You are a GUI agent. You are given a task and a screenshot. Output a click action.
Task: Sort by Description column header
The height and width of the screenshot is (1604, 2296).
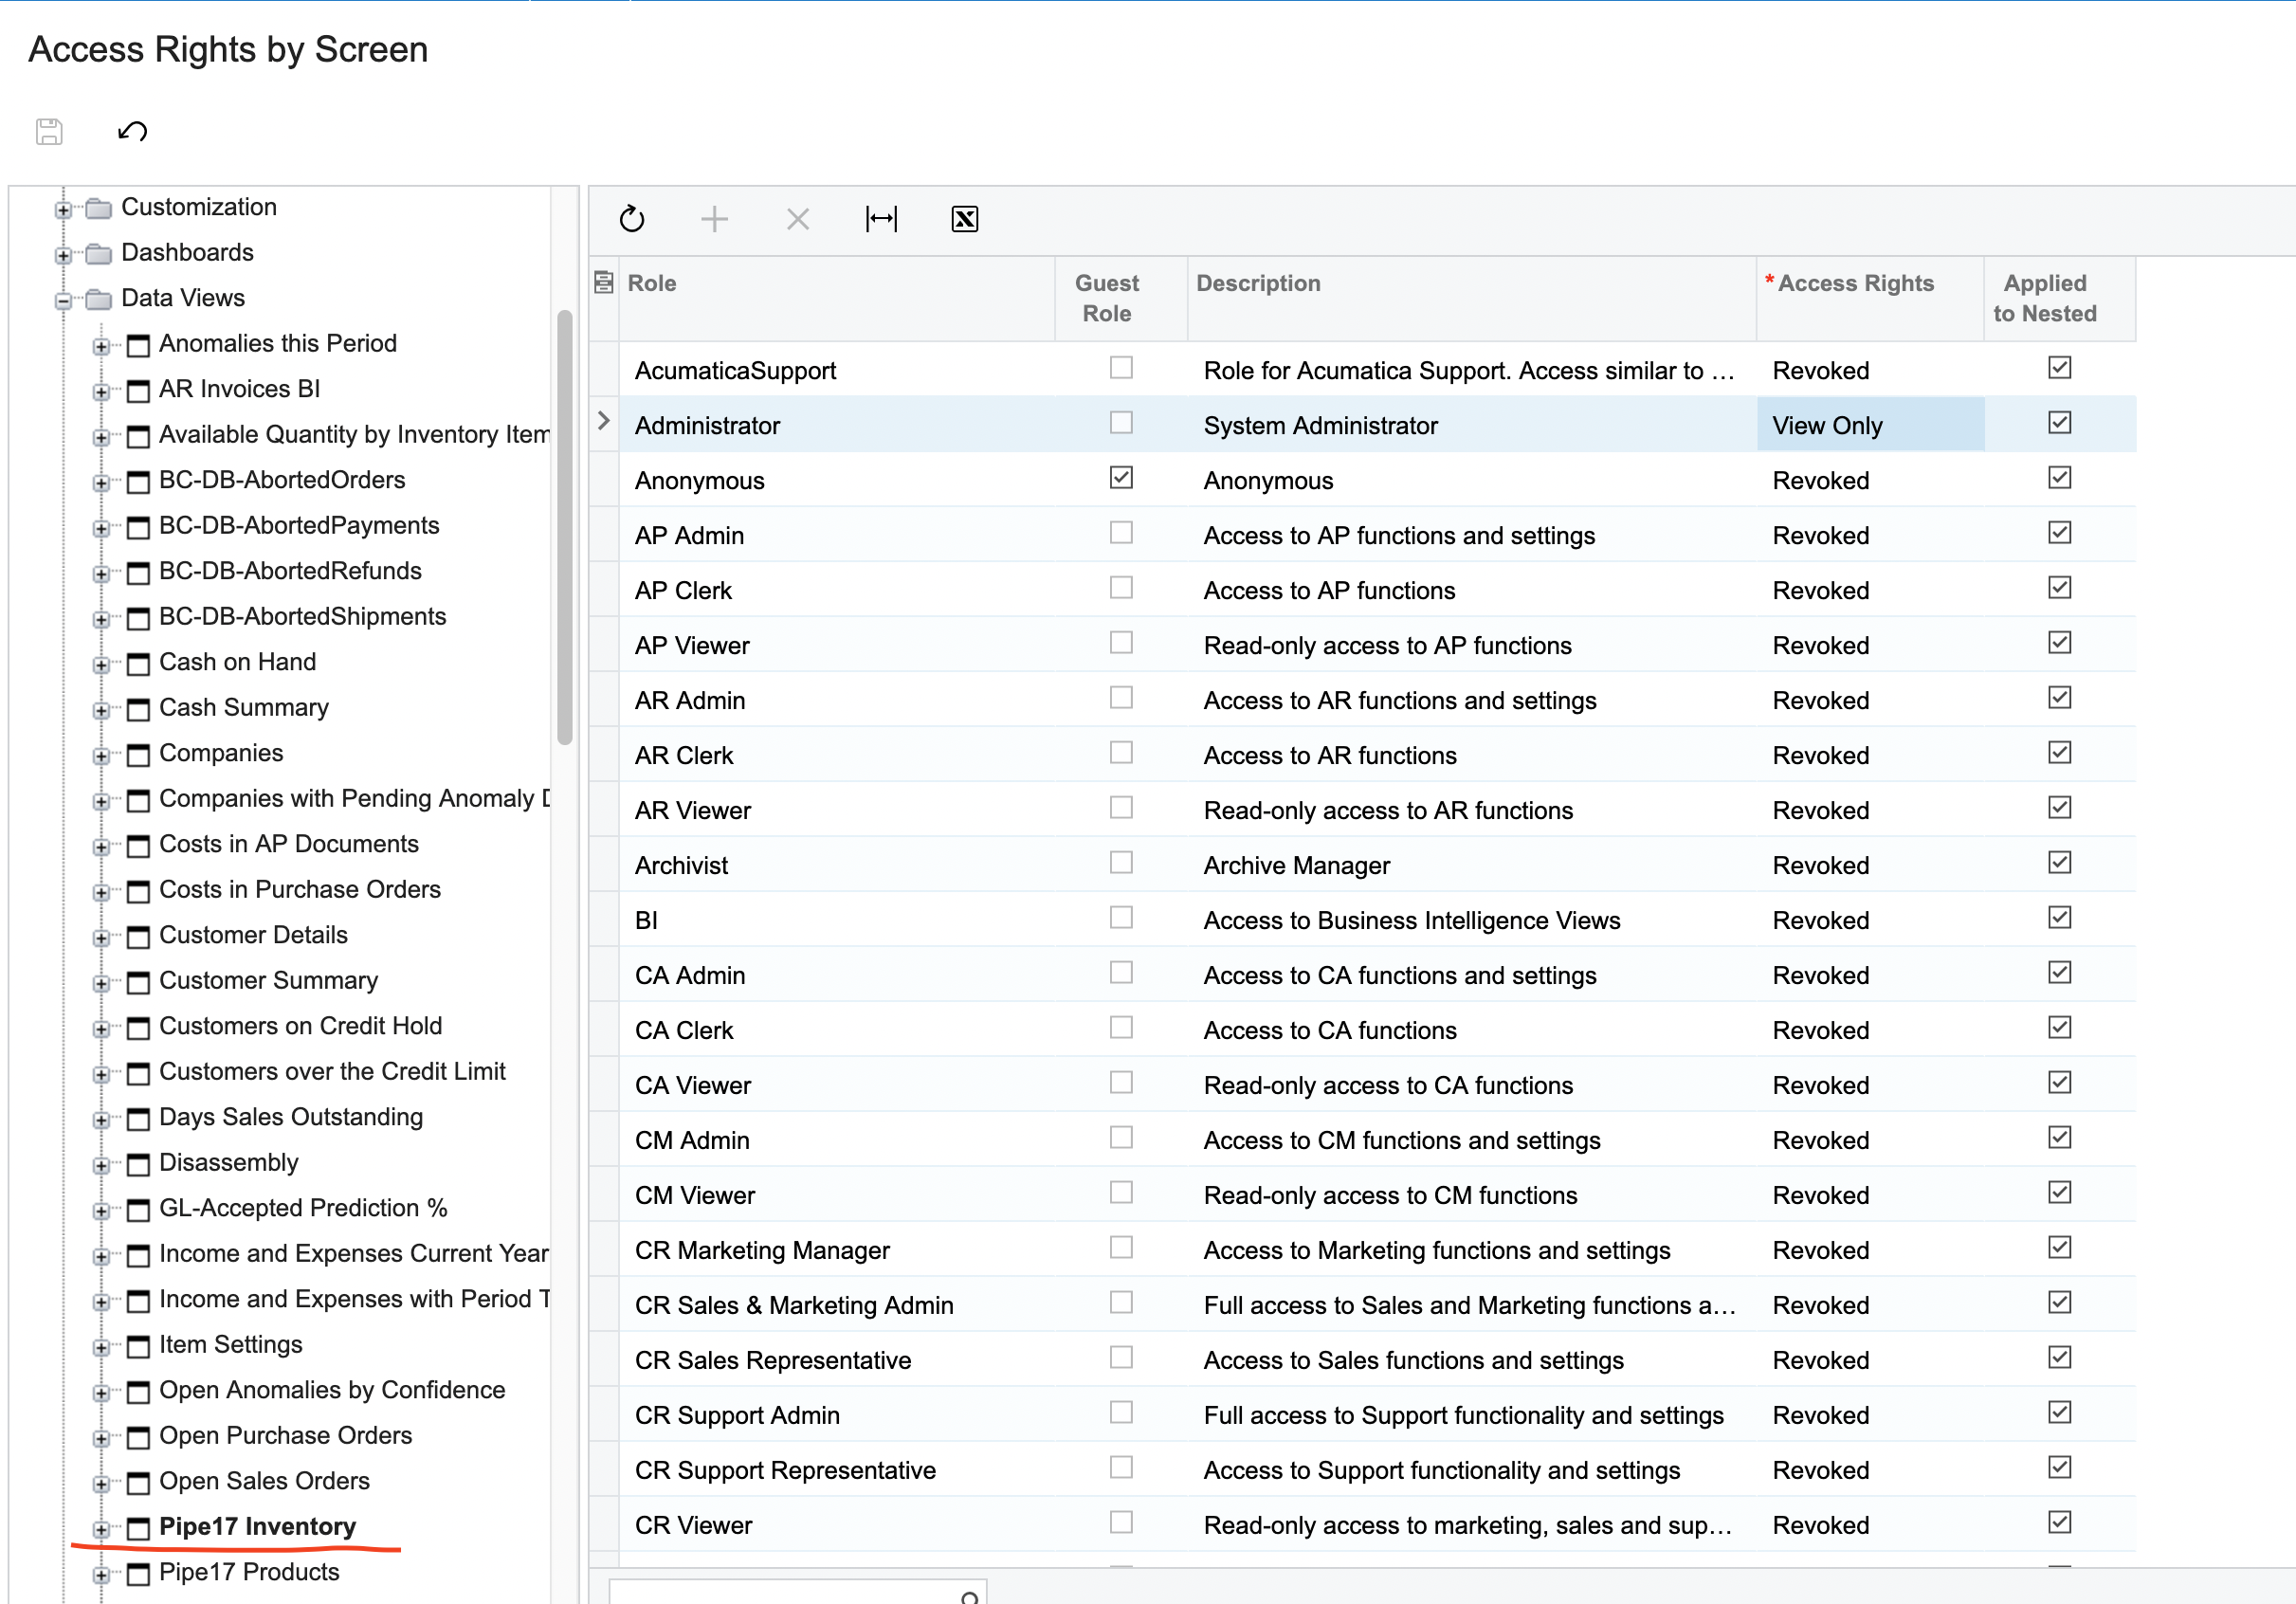pos(1471,298)
